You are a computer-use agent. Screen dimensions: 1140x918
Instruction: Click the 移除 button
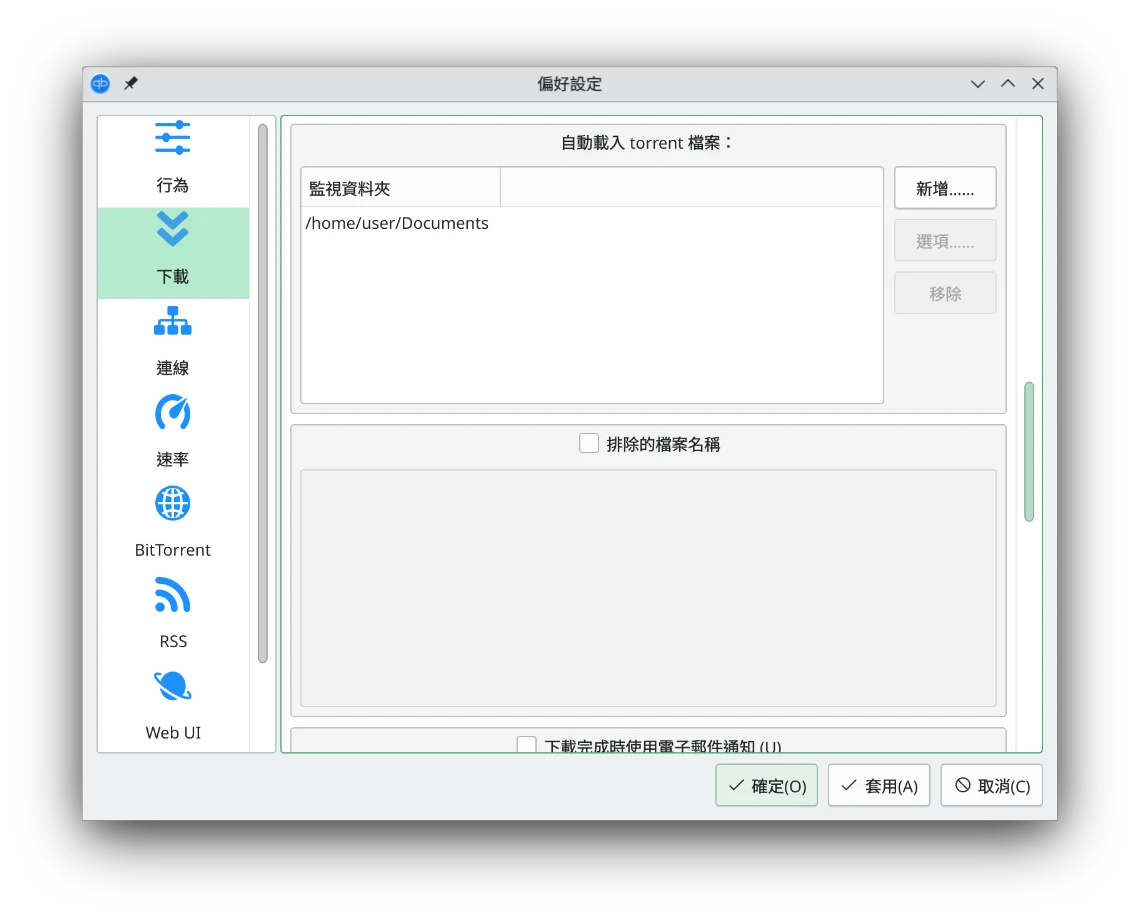[x=944, y=293]
